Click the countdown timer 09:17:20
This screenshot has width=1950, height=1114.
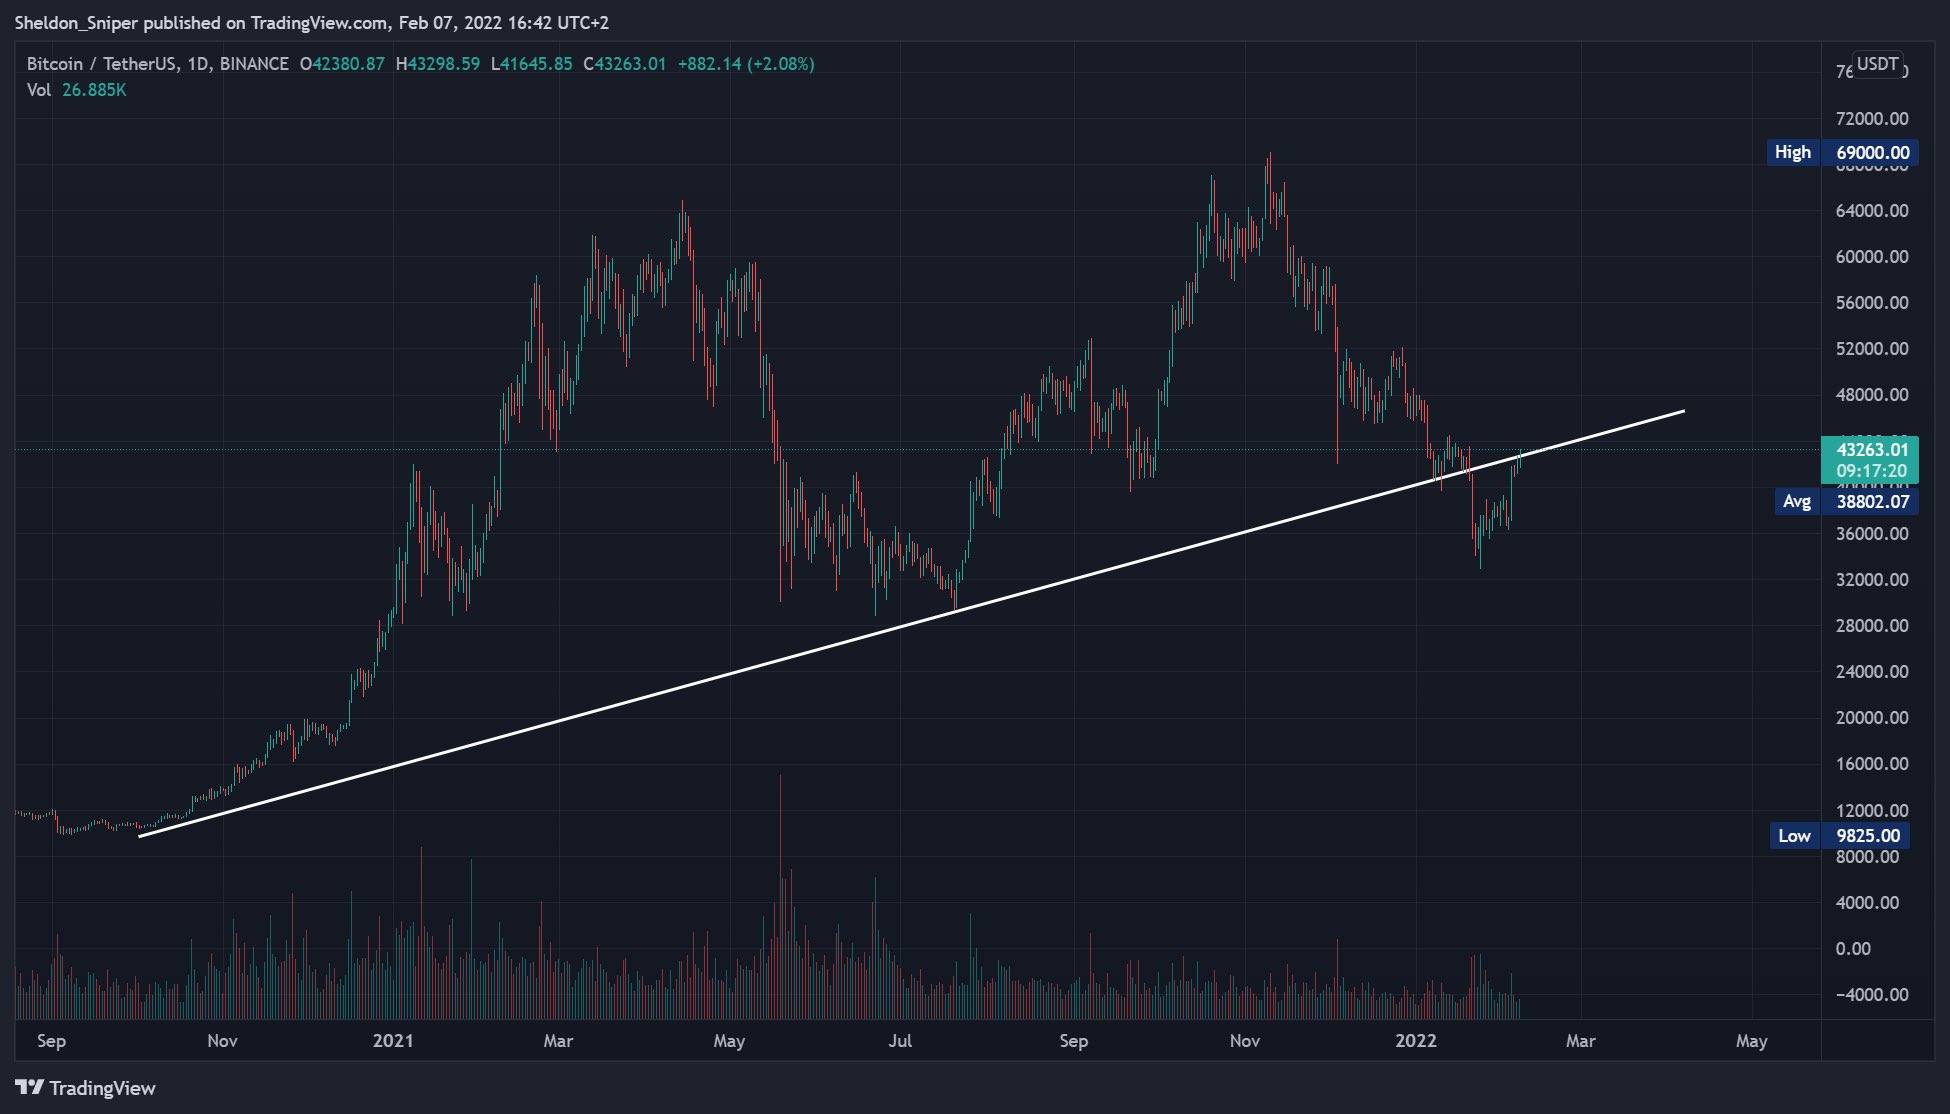(1871, 471)
